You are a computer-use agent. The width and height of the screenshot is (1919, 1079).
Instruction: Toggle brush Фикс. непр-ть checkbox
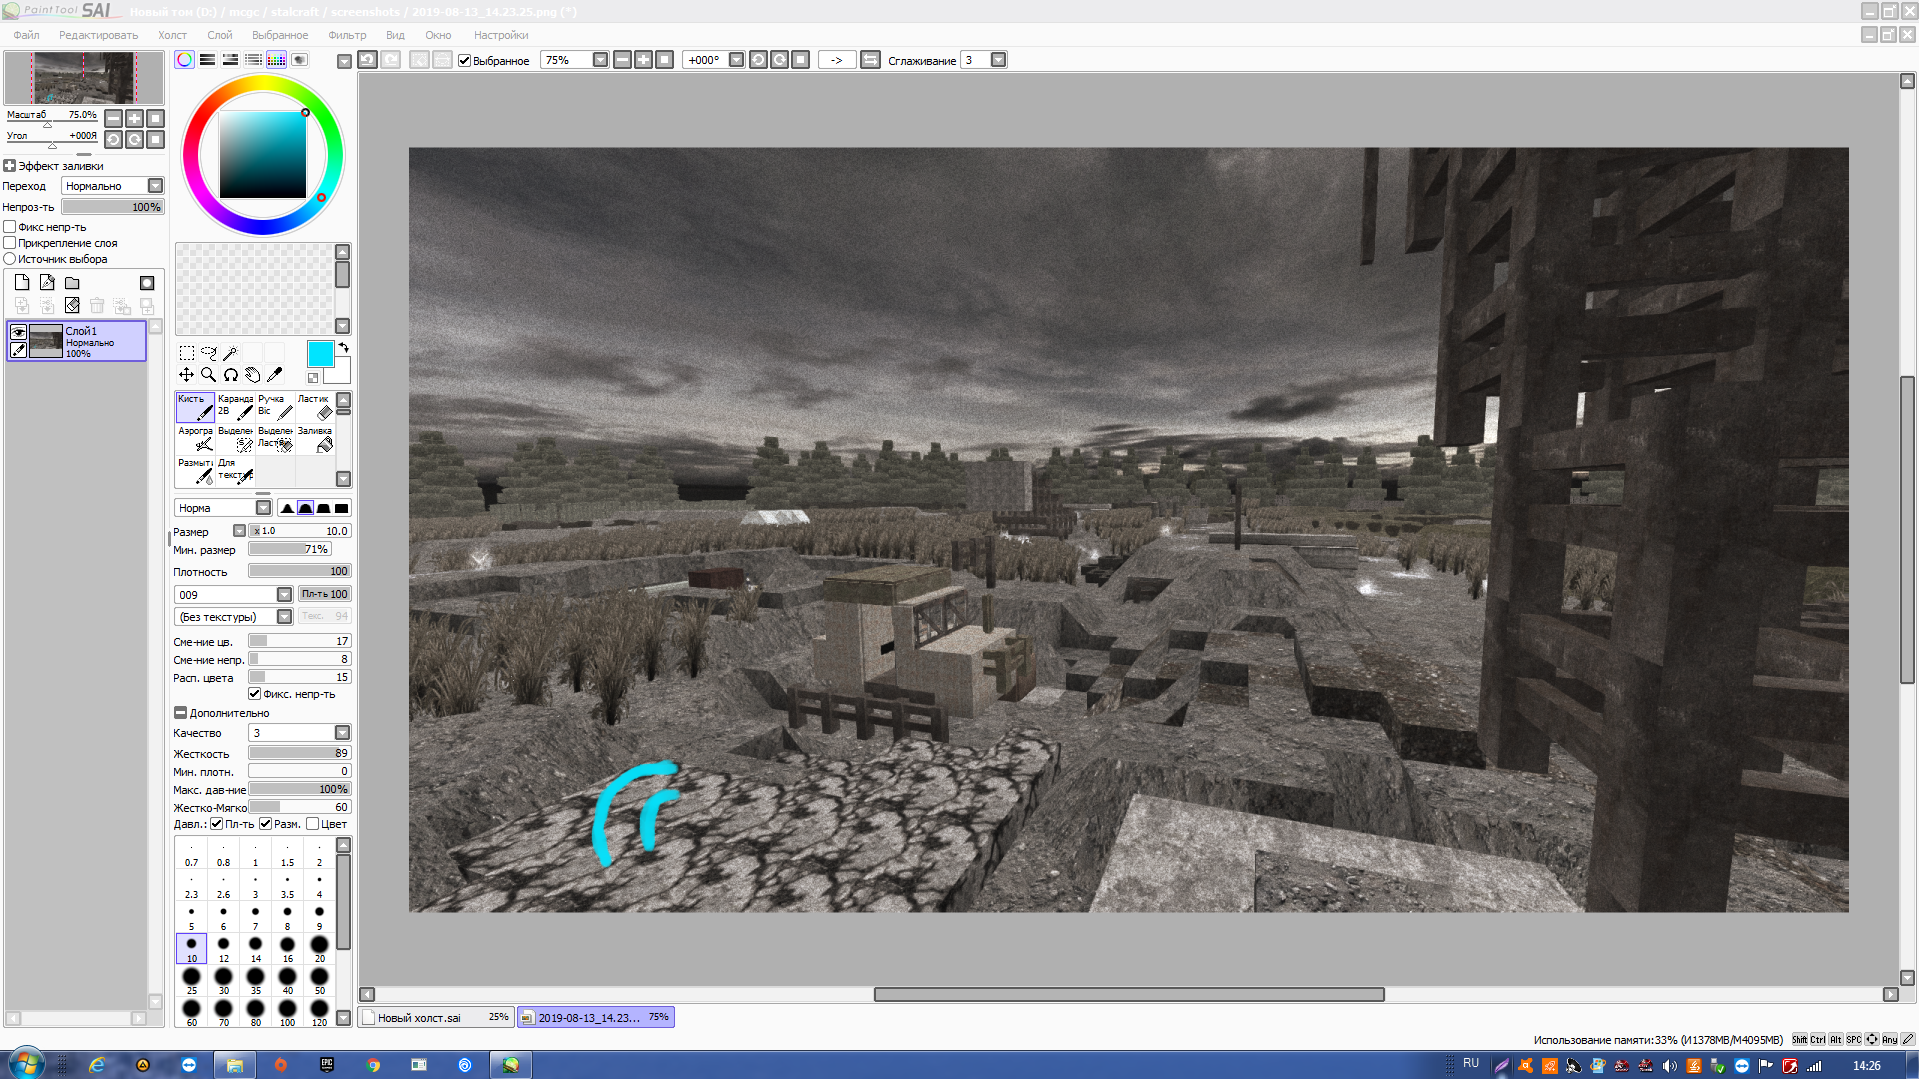coord(254,694)
